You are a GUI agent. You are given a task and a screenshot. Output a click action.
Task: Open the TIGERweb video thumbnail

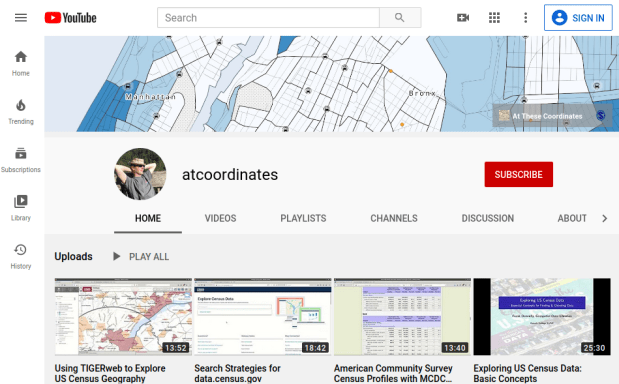(123, 317)
